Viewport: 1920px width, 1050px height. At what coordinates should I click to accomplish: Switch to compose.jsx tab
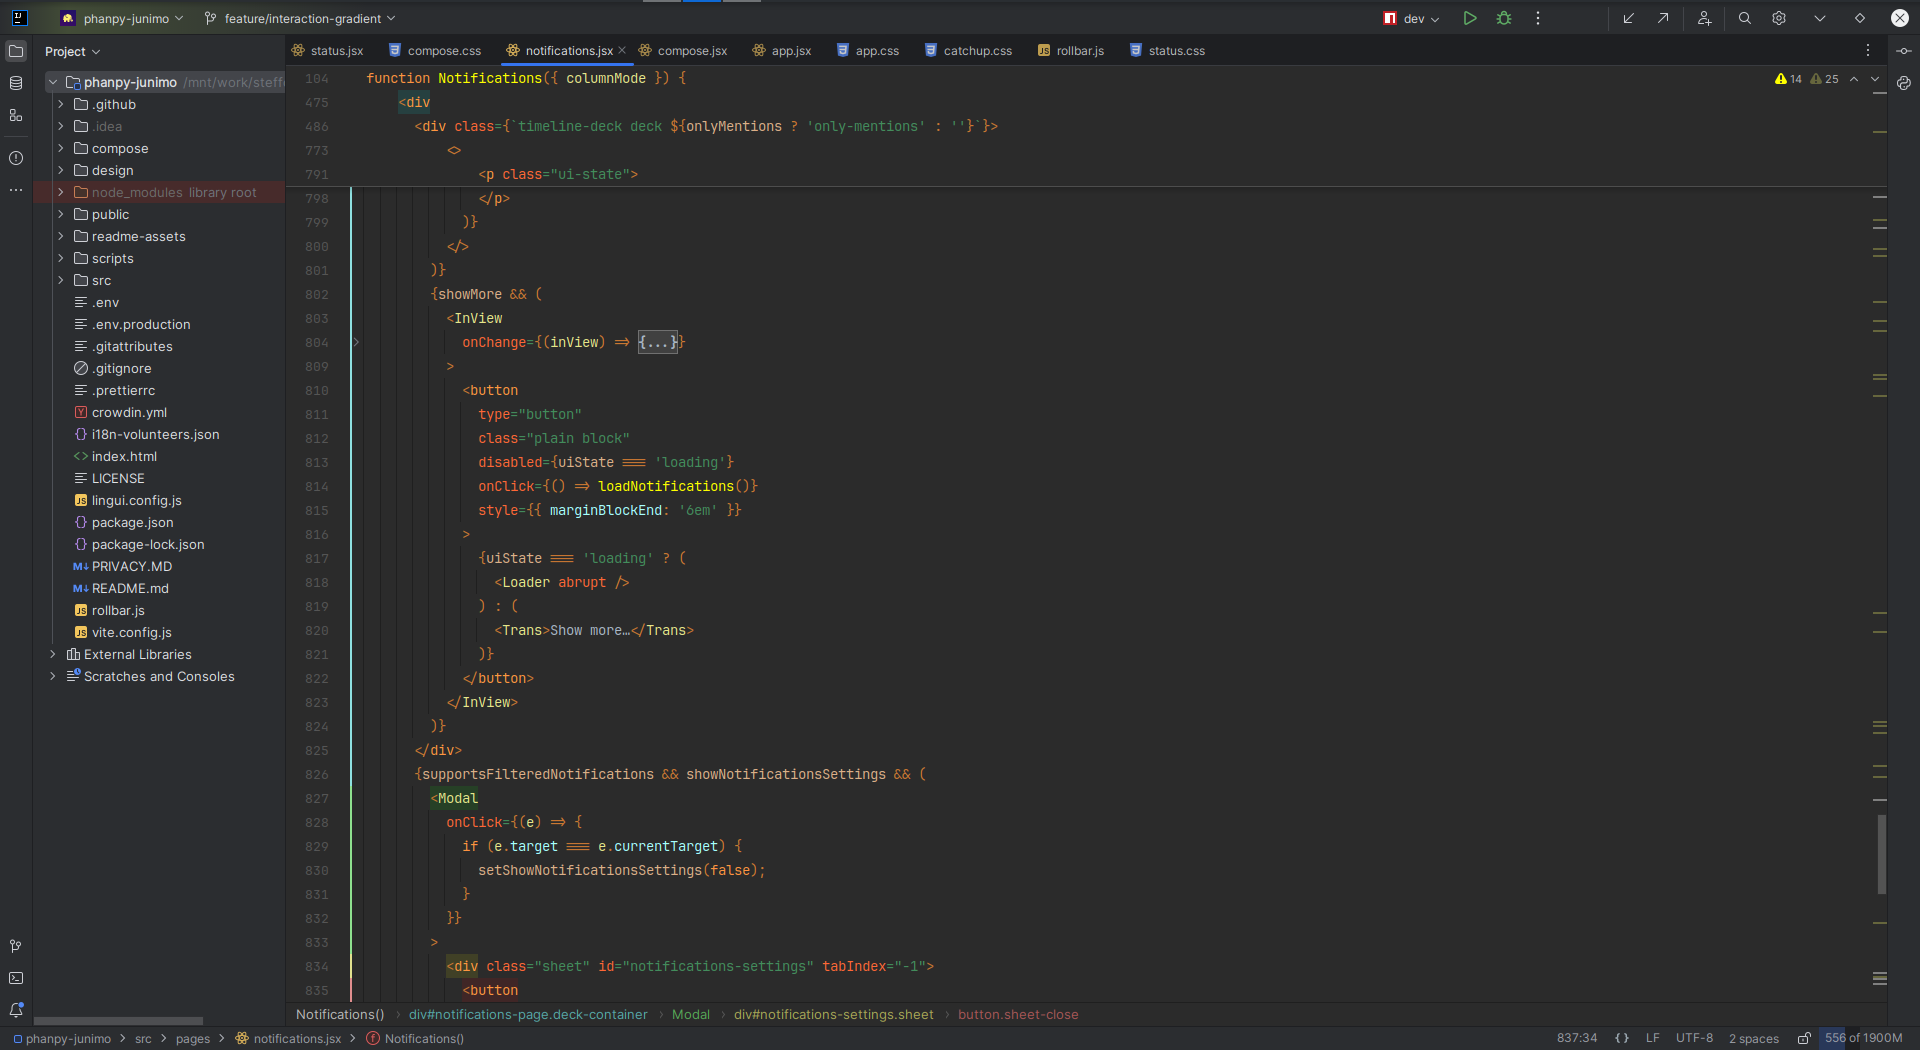pos(684,50)
